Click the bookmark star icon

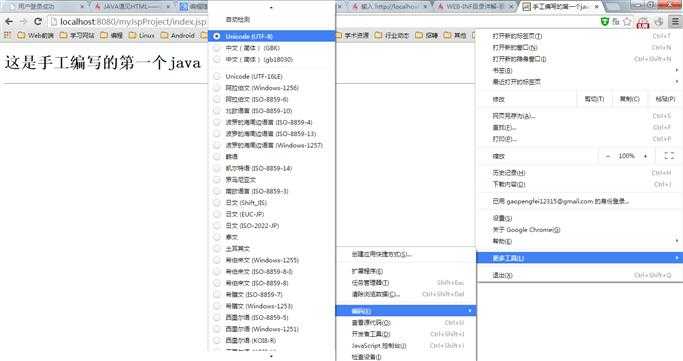627,21
